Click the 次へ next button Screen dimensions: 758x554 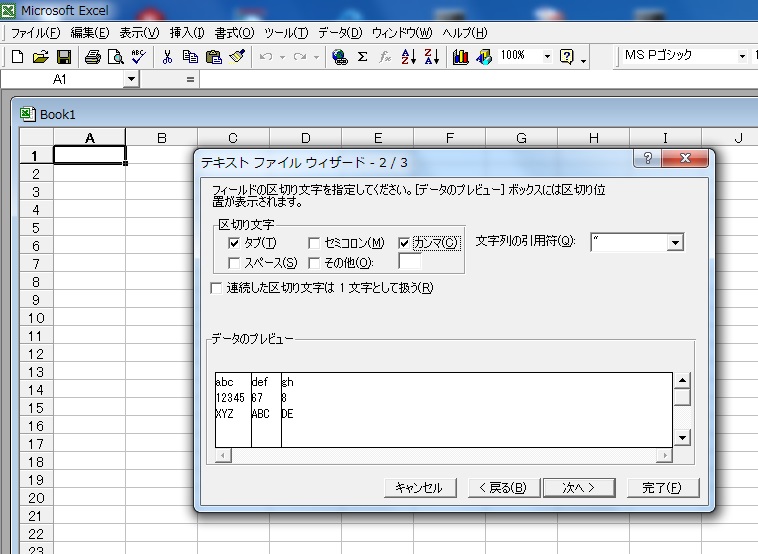pos(579,488)
